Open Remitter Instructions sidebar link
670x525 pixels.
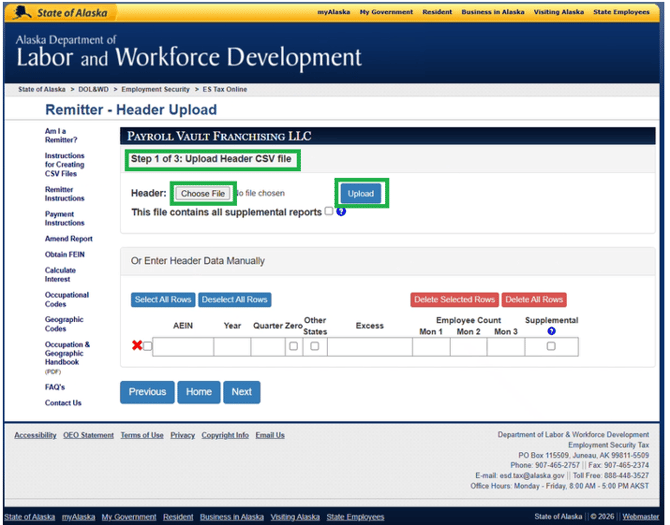pos(65,194)
